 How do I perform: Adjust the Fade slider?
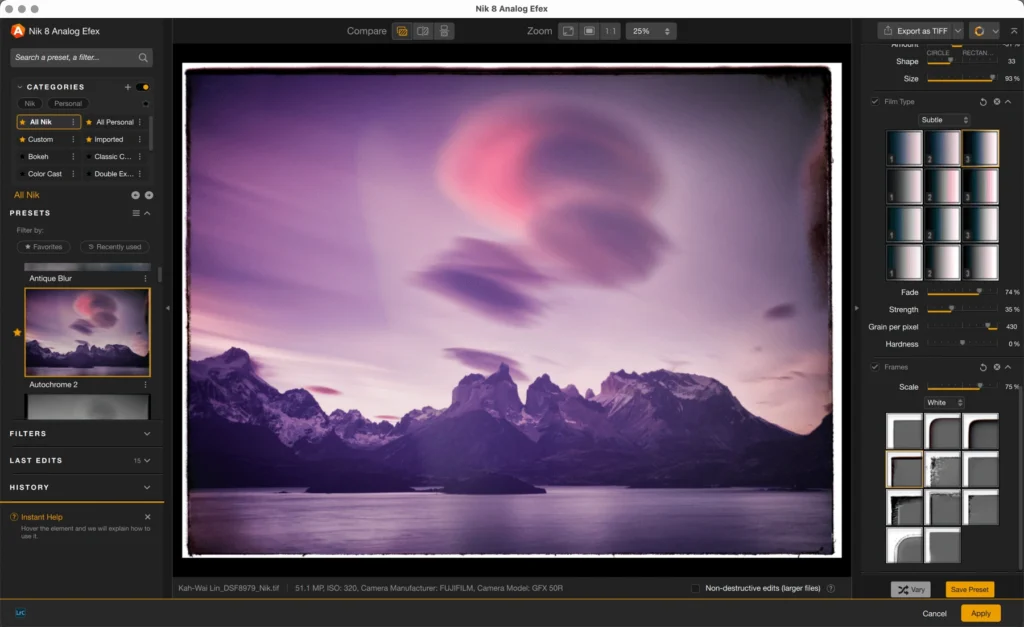coord(979,292)
